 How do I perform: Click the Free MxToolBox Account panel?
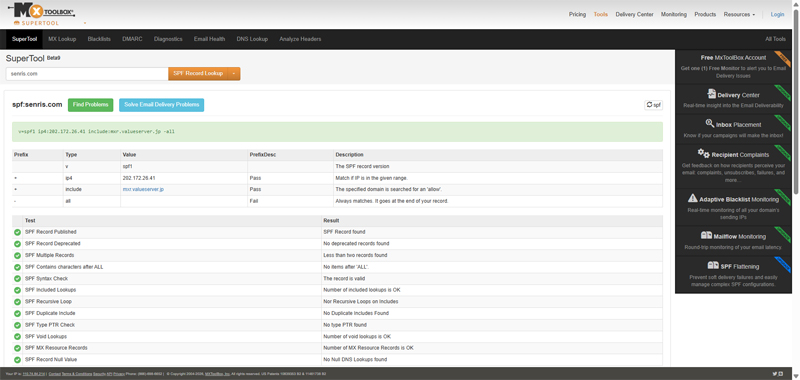[733, 66]
